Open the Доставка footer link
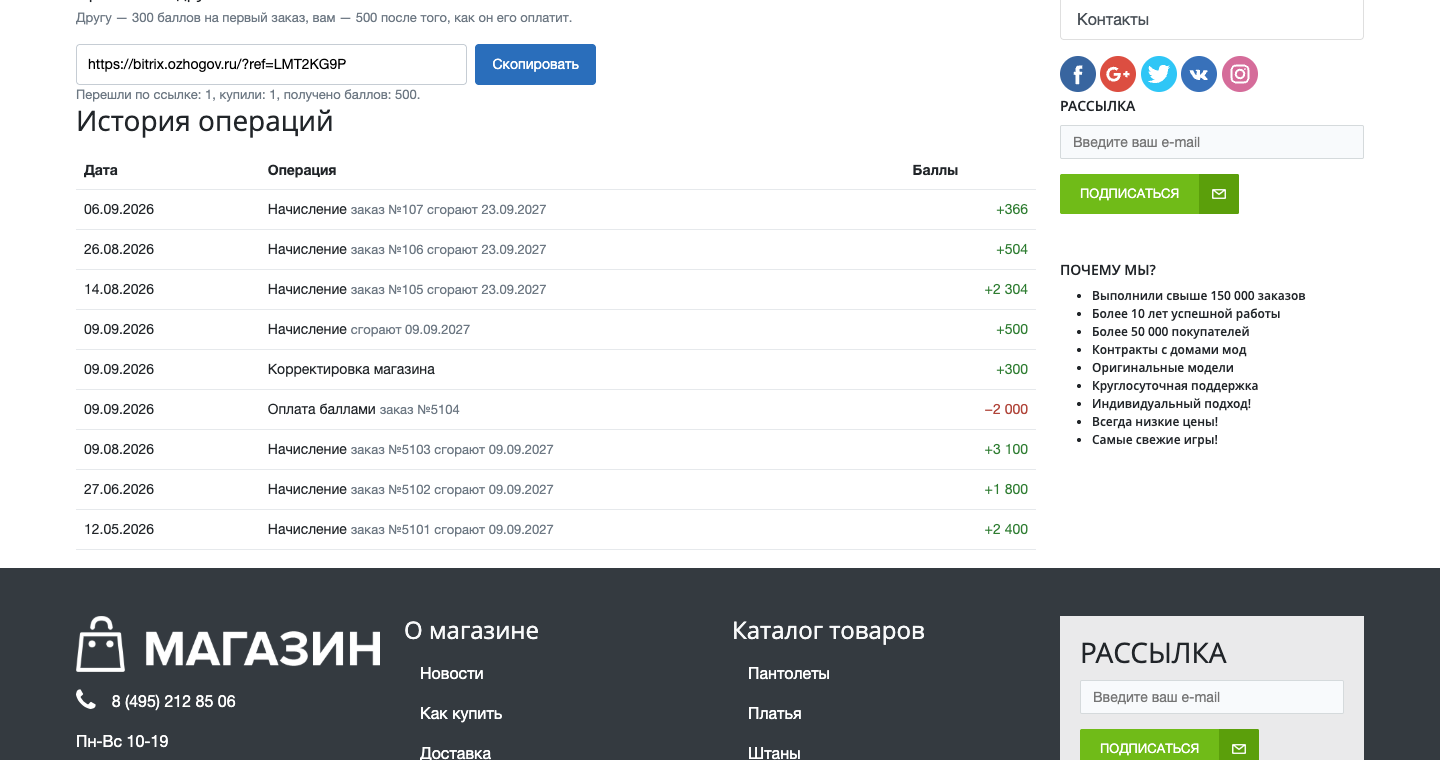 point(455,753)
